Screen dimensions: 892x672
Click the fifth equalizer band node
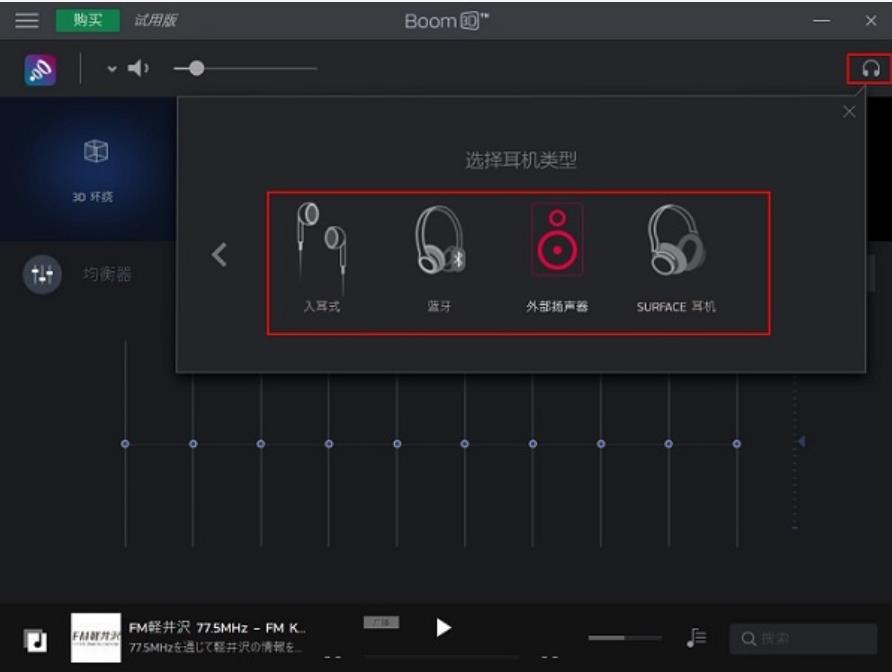point(397,444)
